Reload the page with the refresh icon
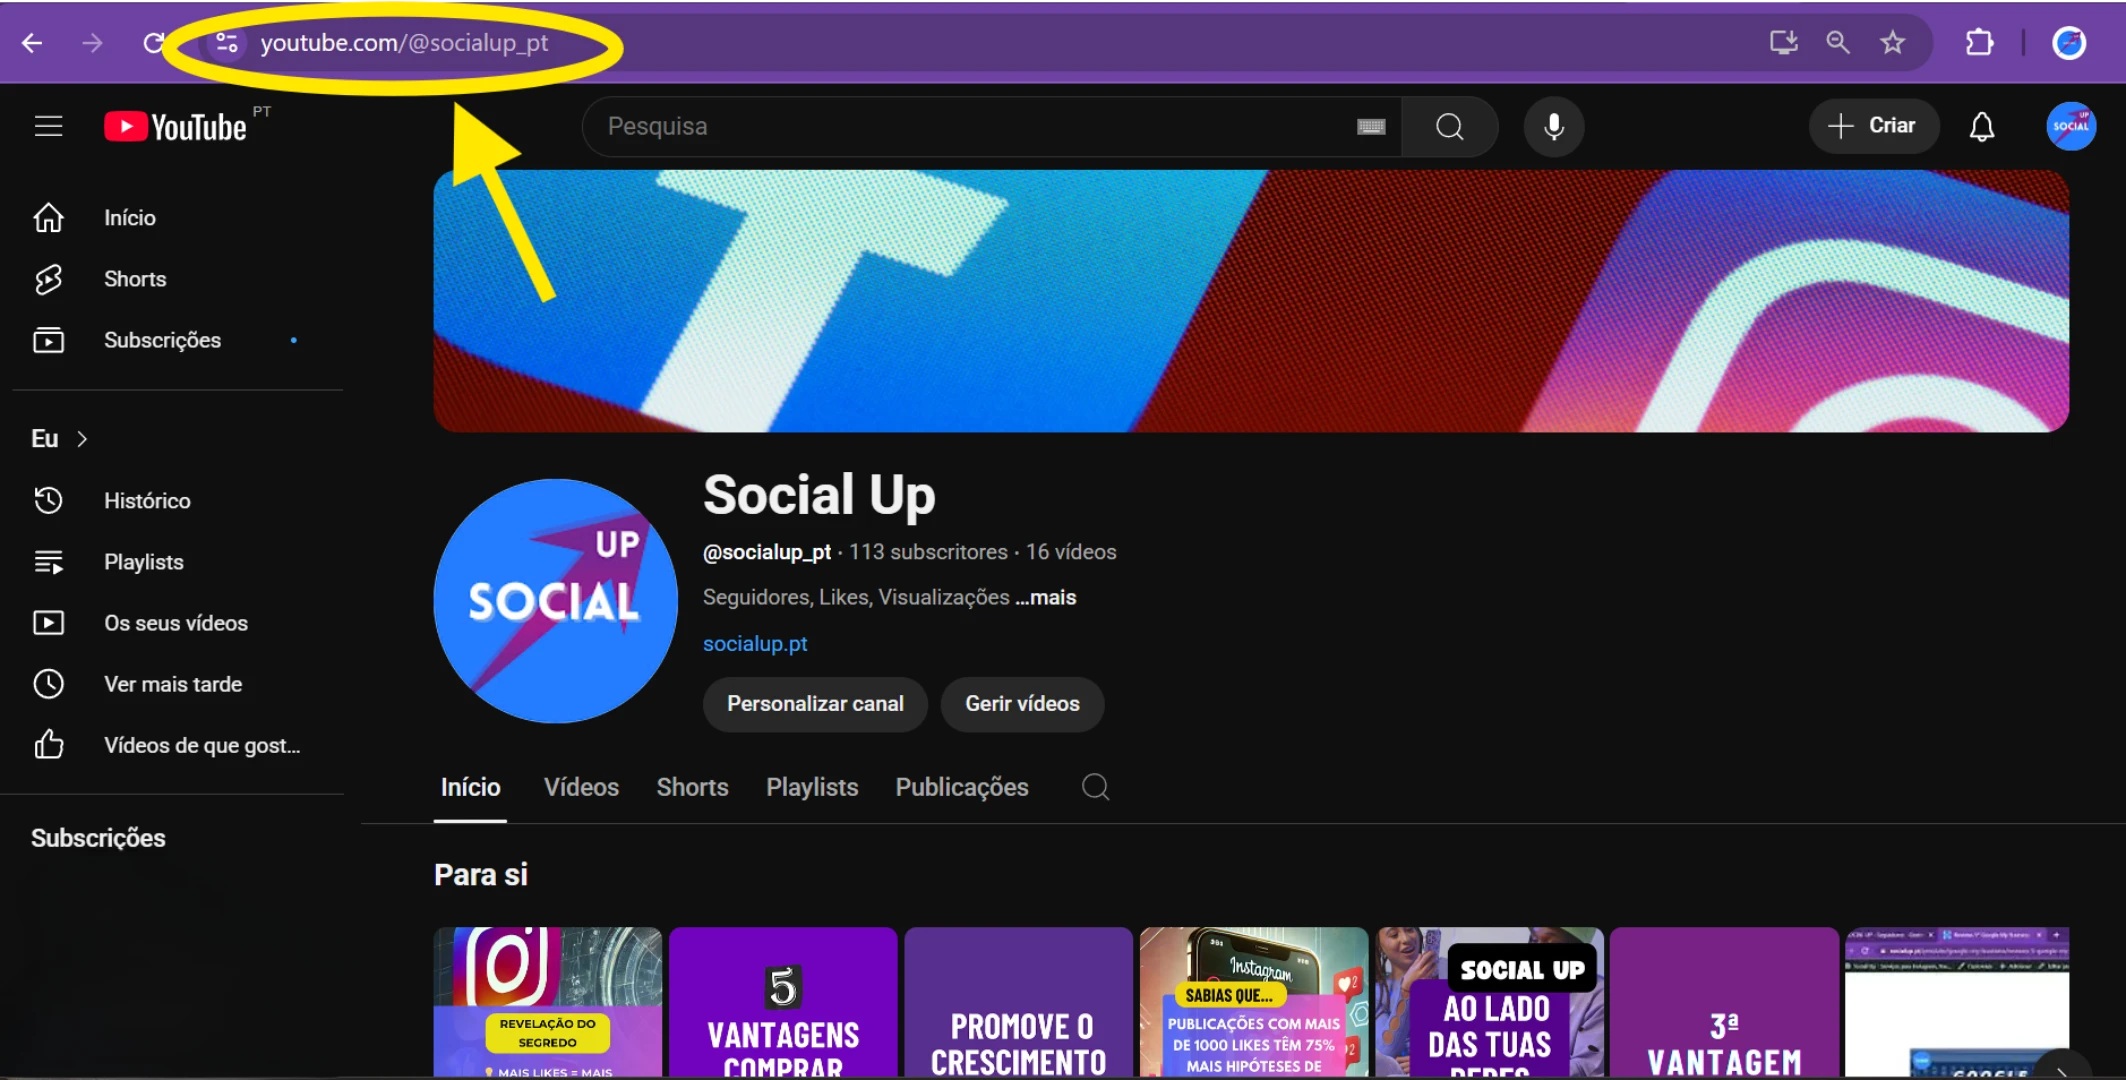 [153, 43]
